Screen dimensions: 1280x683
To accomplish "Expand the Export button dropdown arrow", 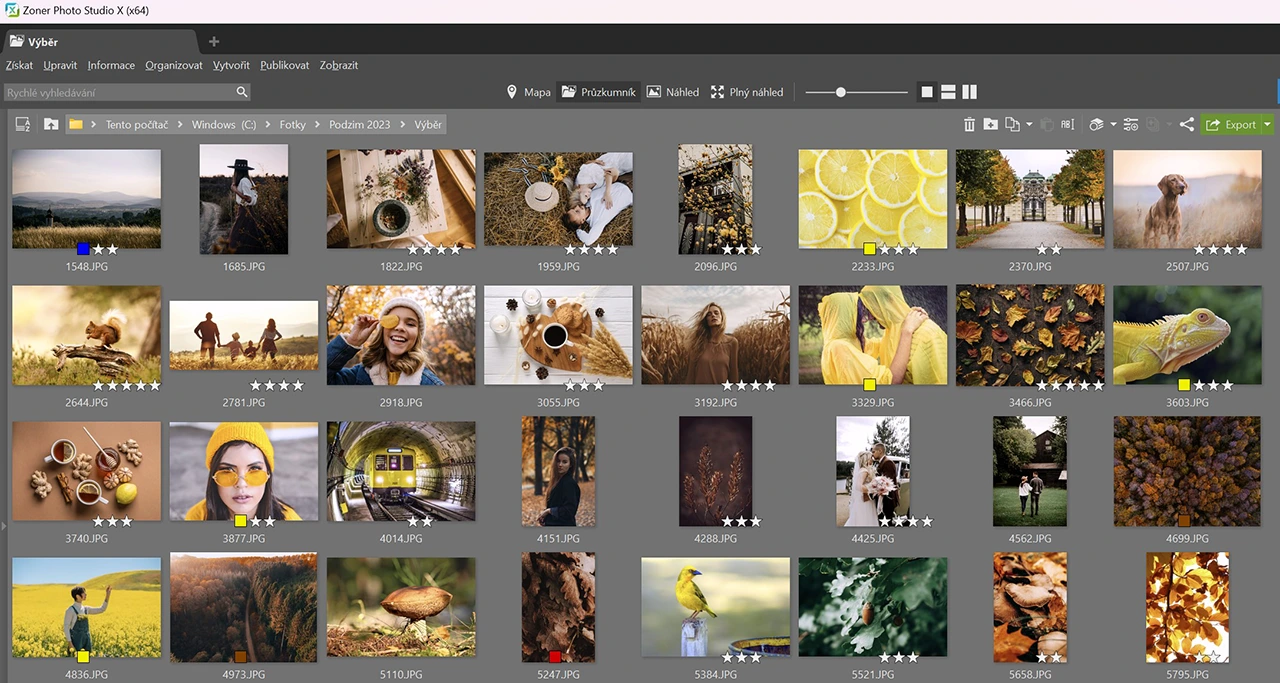I will click(1267, 124).
